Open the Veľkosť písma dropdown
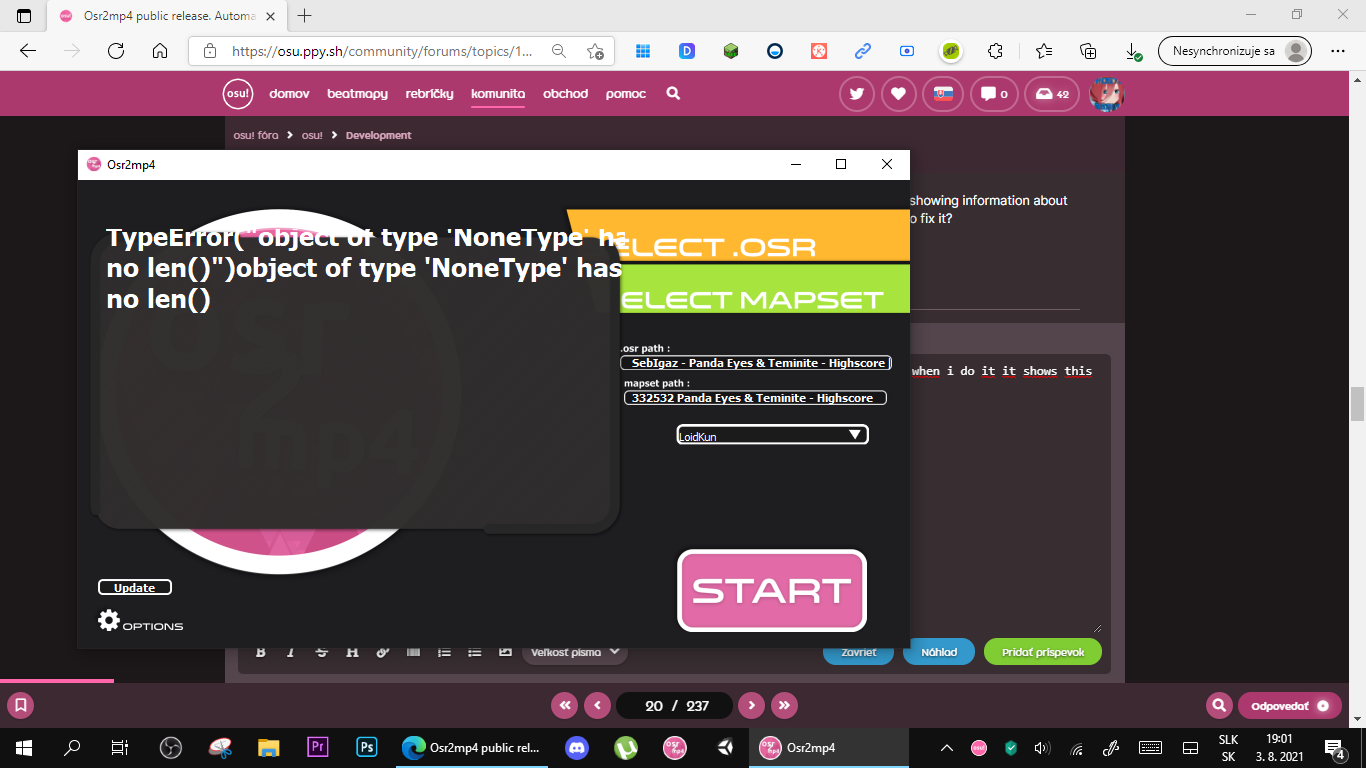 (x=575, y=652)
